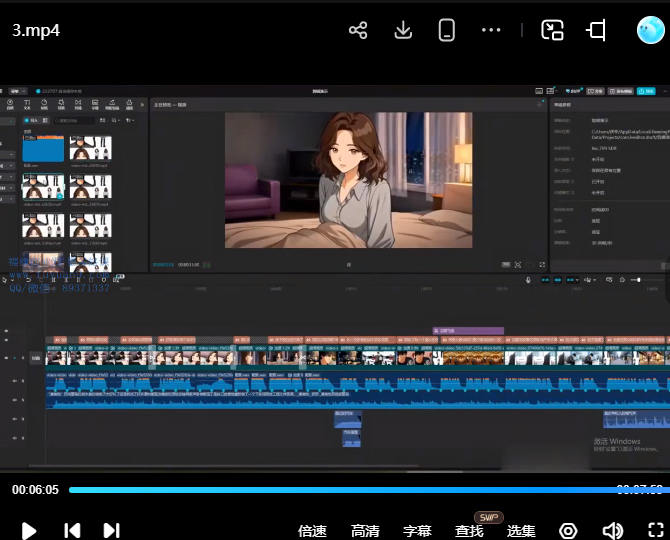Share the video 3.mp4

pos(358,30)
